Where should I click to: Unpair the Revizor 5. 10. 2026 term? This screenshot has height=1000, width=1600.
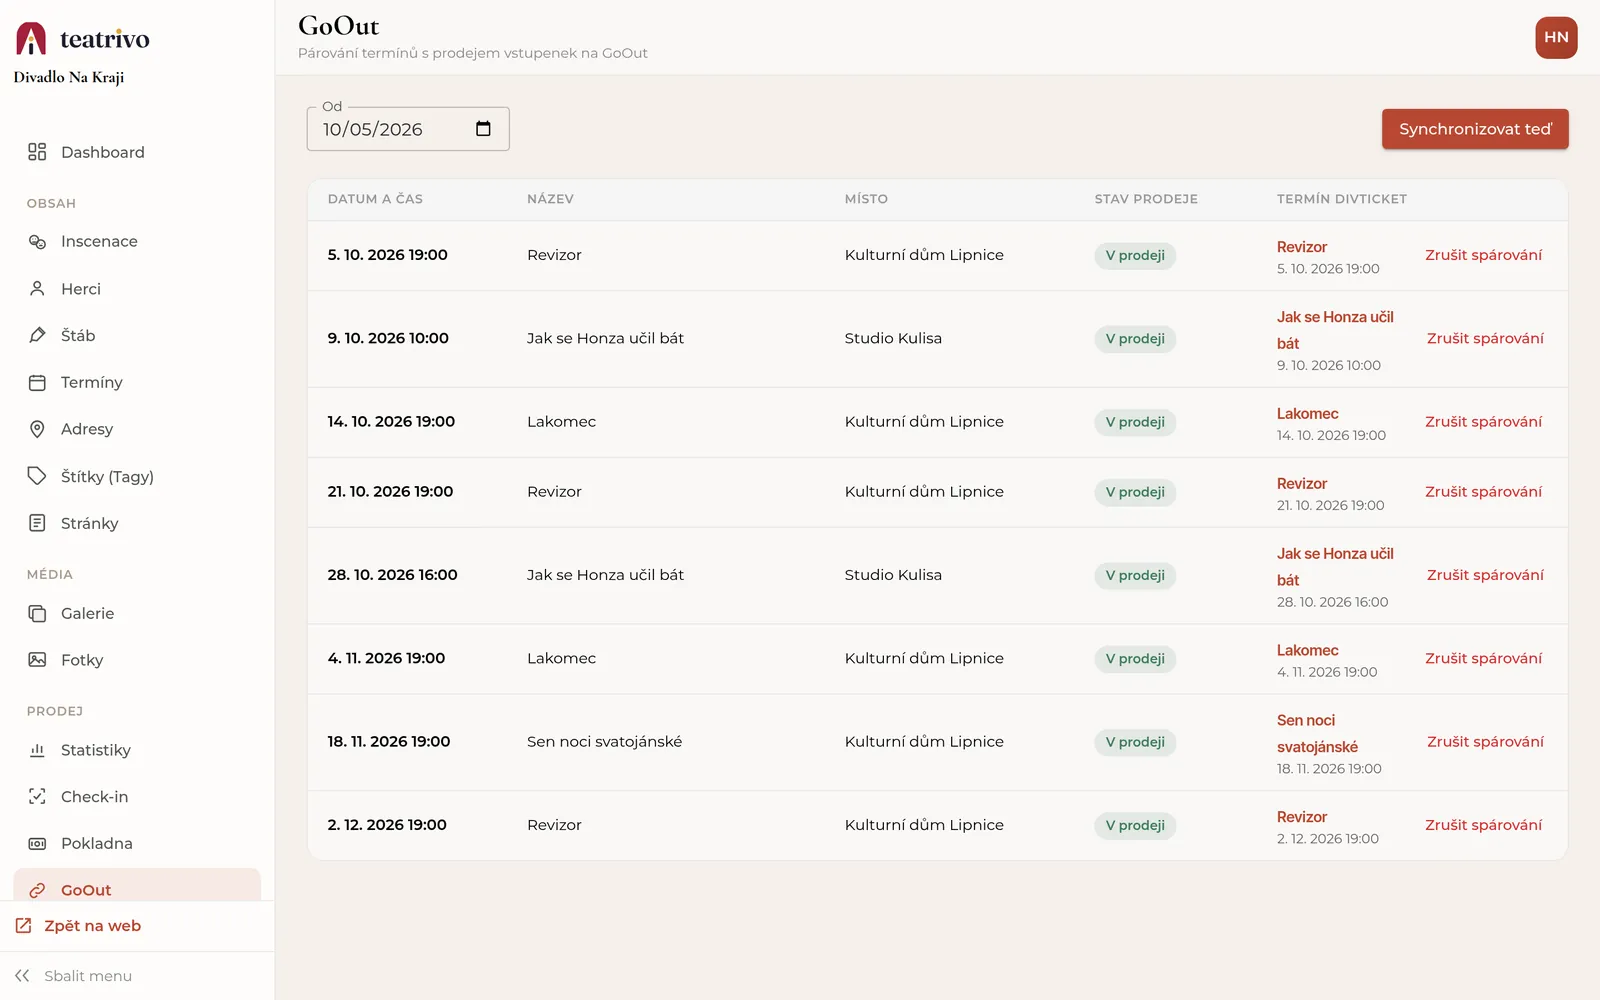tap(1483, 255)
